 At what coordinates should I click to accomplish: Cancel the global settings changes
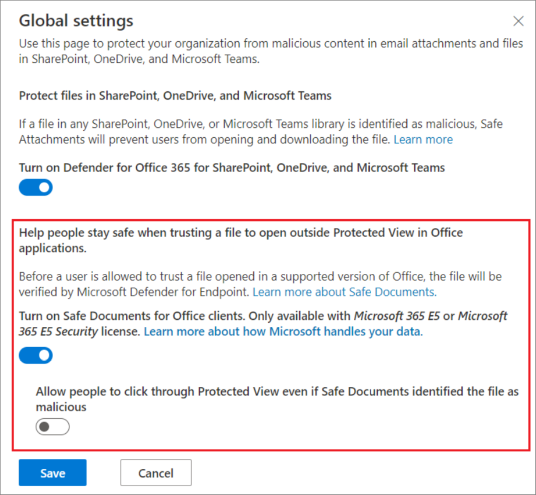point(156,473)
